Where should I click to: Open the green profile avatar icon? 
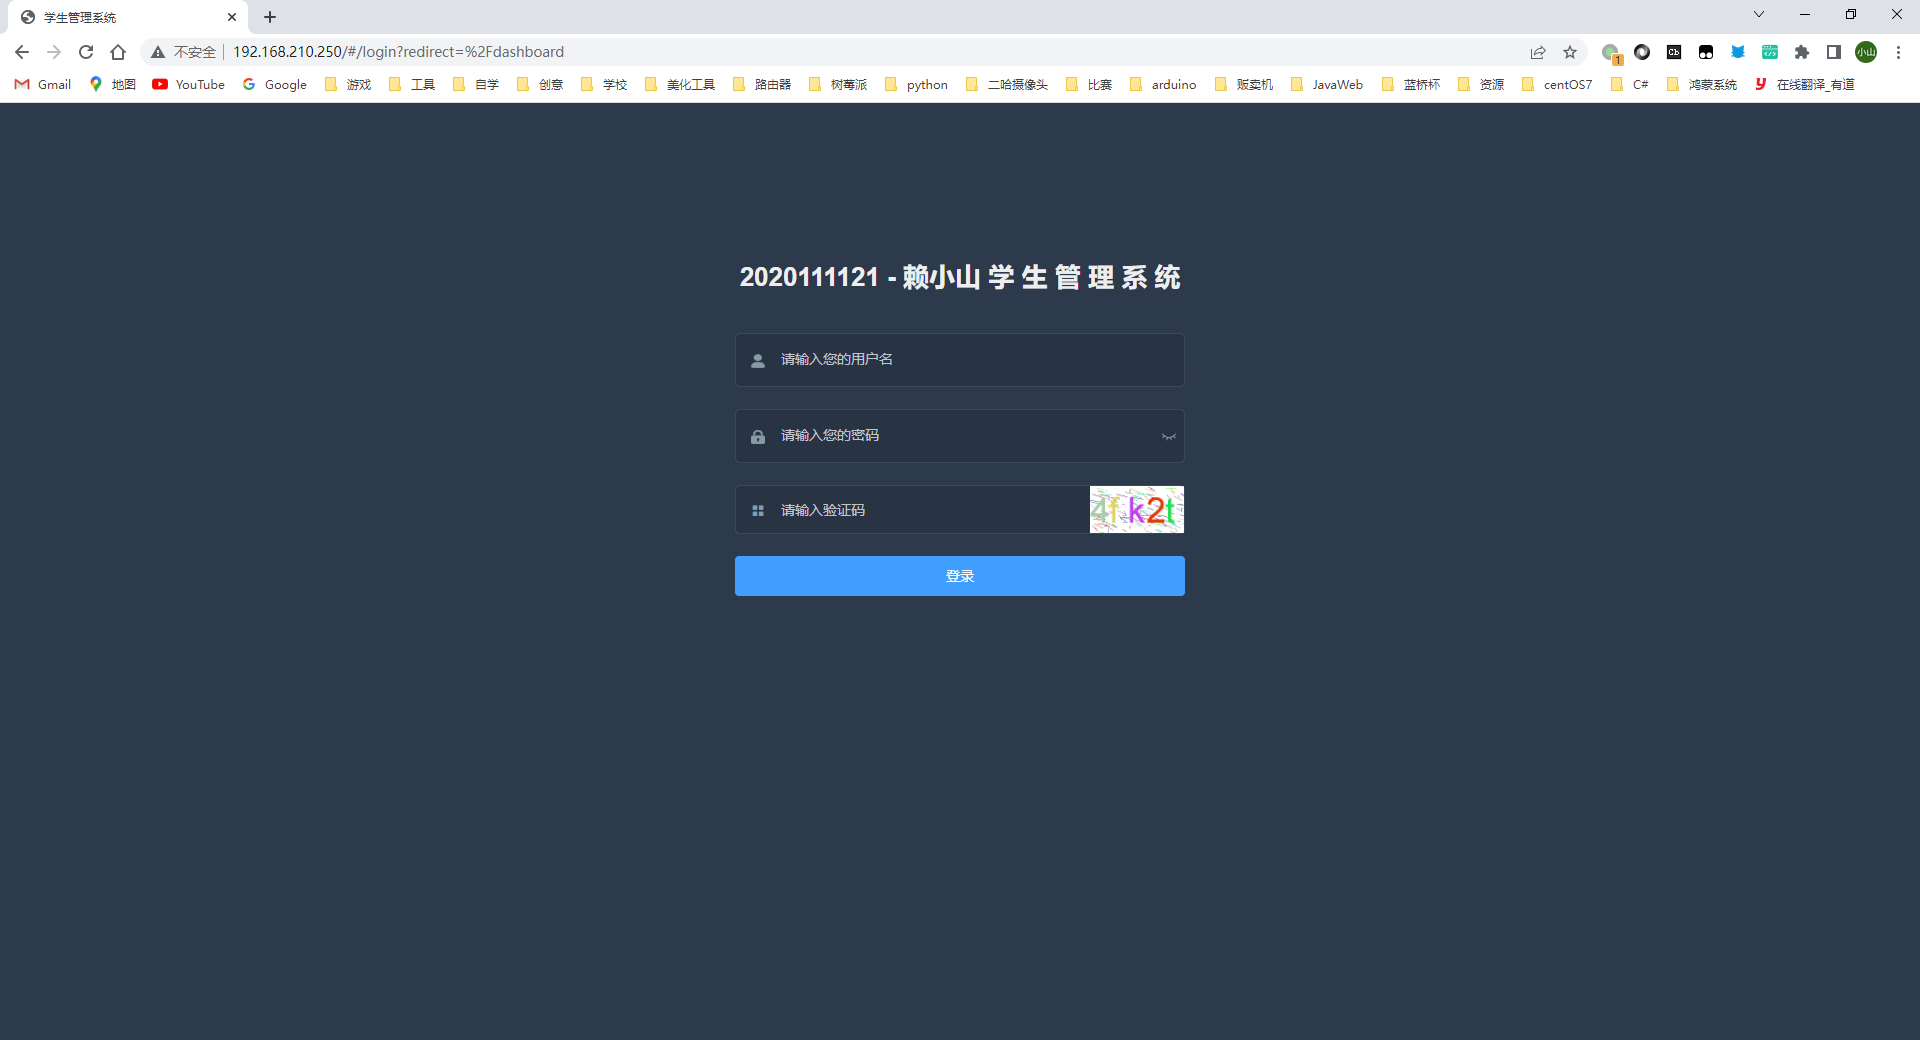pyautogui.click(x=1866, y=52)
